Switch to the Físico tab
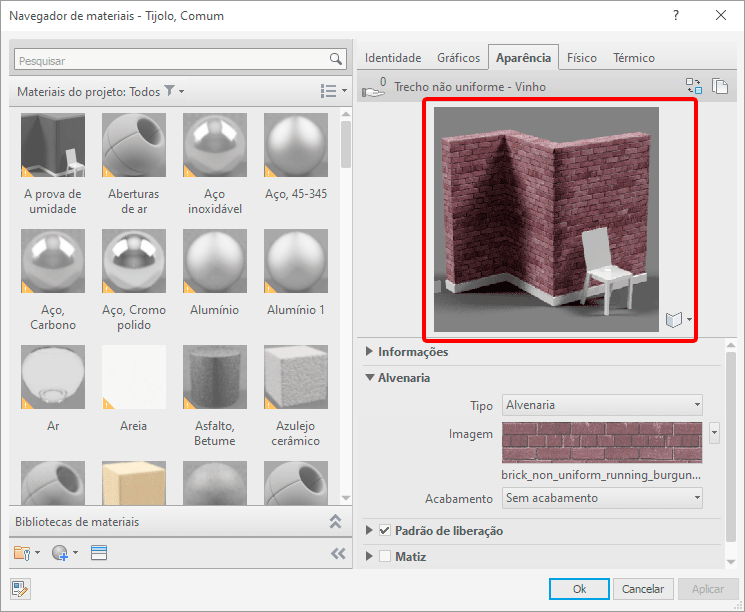This screenshot has height=612, width=745. [582, 57]
